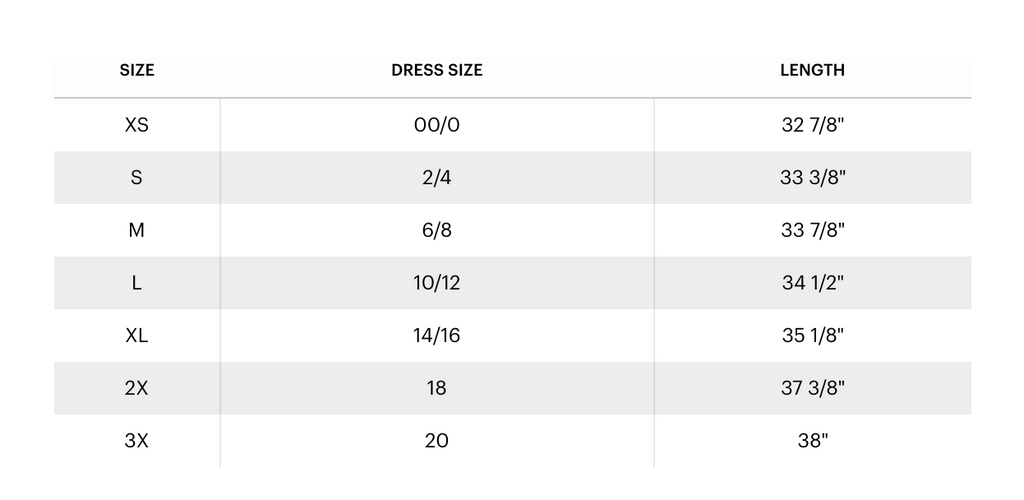Click the 33 3/8" length value

pyautogui.click(x=812, y=178)
